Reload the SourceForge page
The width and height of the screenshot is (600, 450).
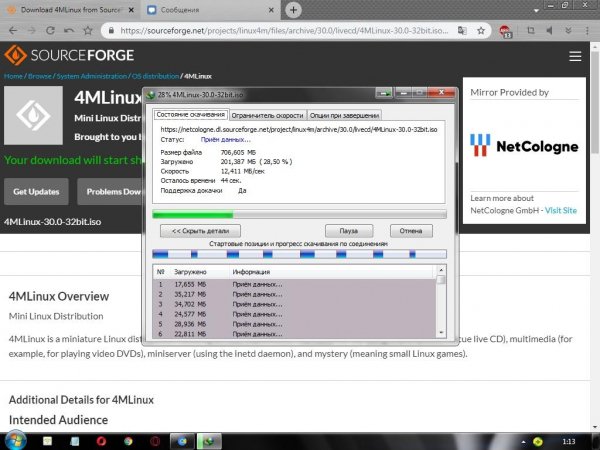coord(50,31)
